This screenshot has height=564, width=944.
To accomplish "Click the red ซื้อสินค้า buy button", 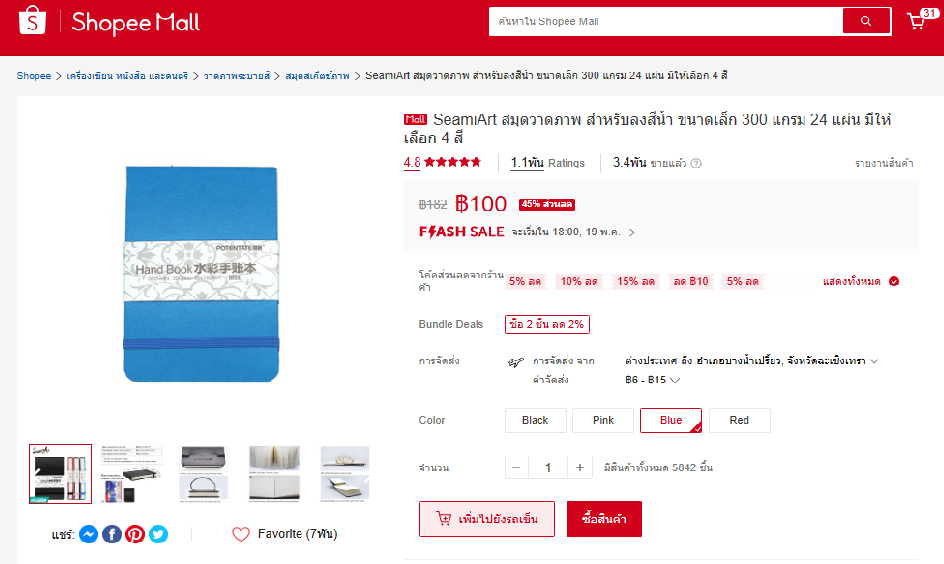I will [x=604, y=519].
